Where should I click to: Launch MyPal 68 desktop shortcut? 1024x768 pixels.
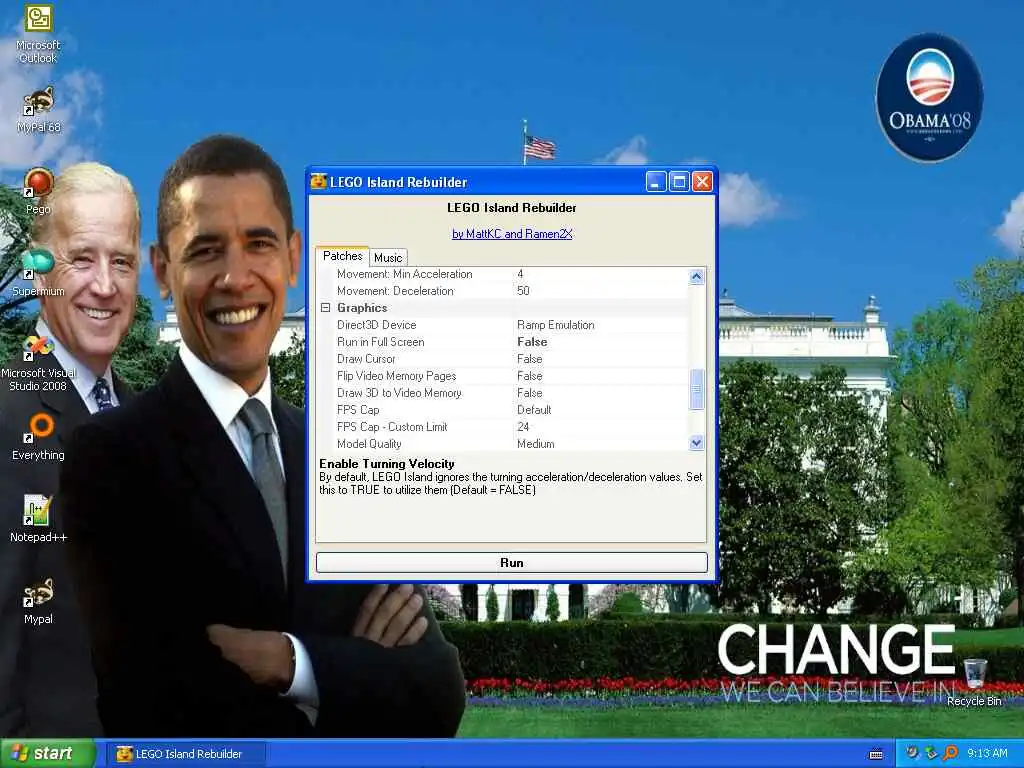click(39, 109)
